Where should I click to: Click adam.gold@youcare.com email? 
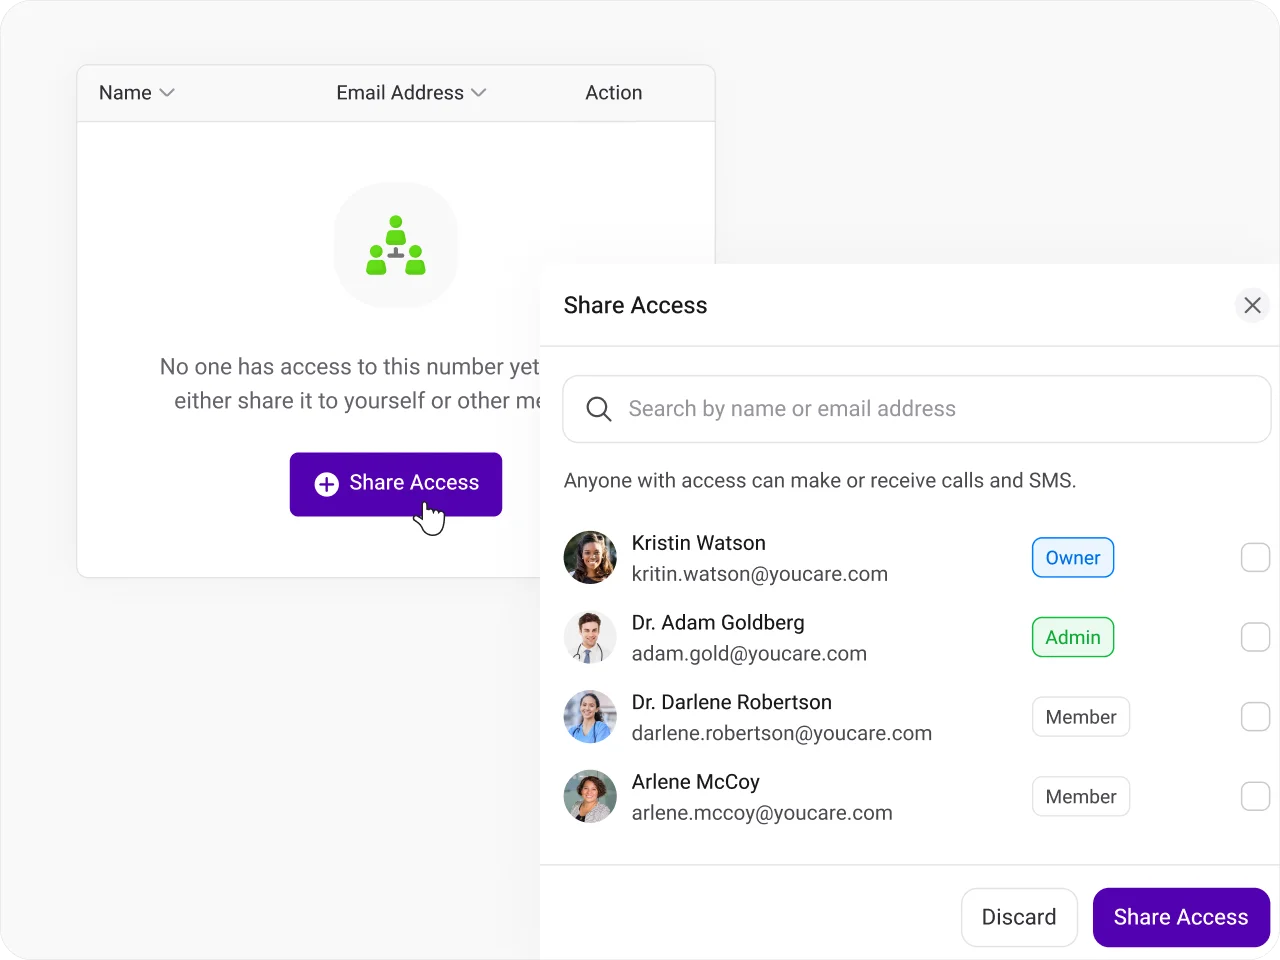point(749,654)
